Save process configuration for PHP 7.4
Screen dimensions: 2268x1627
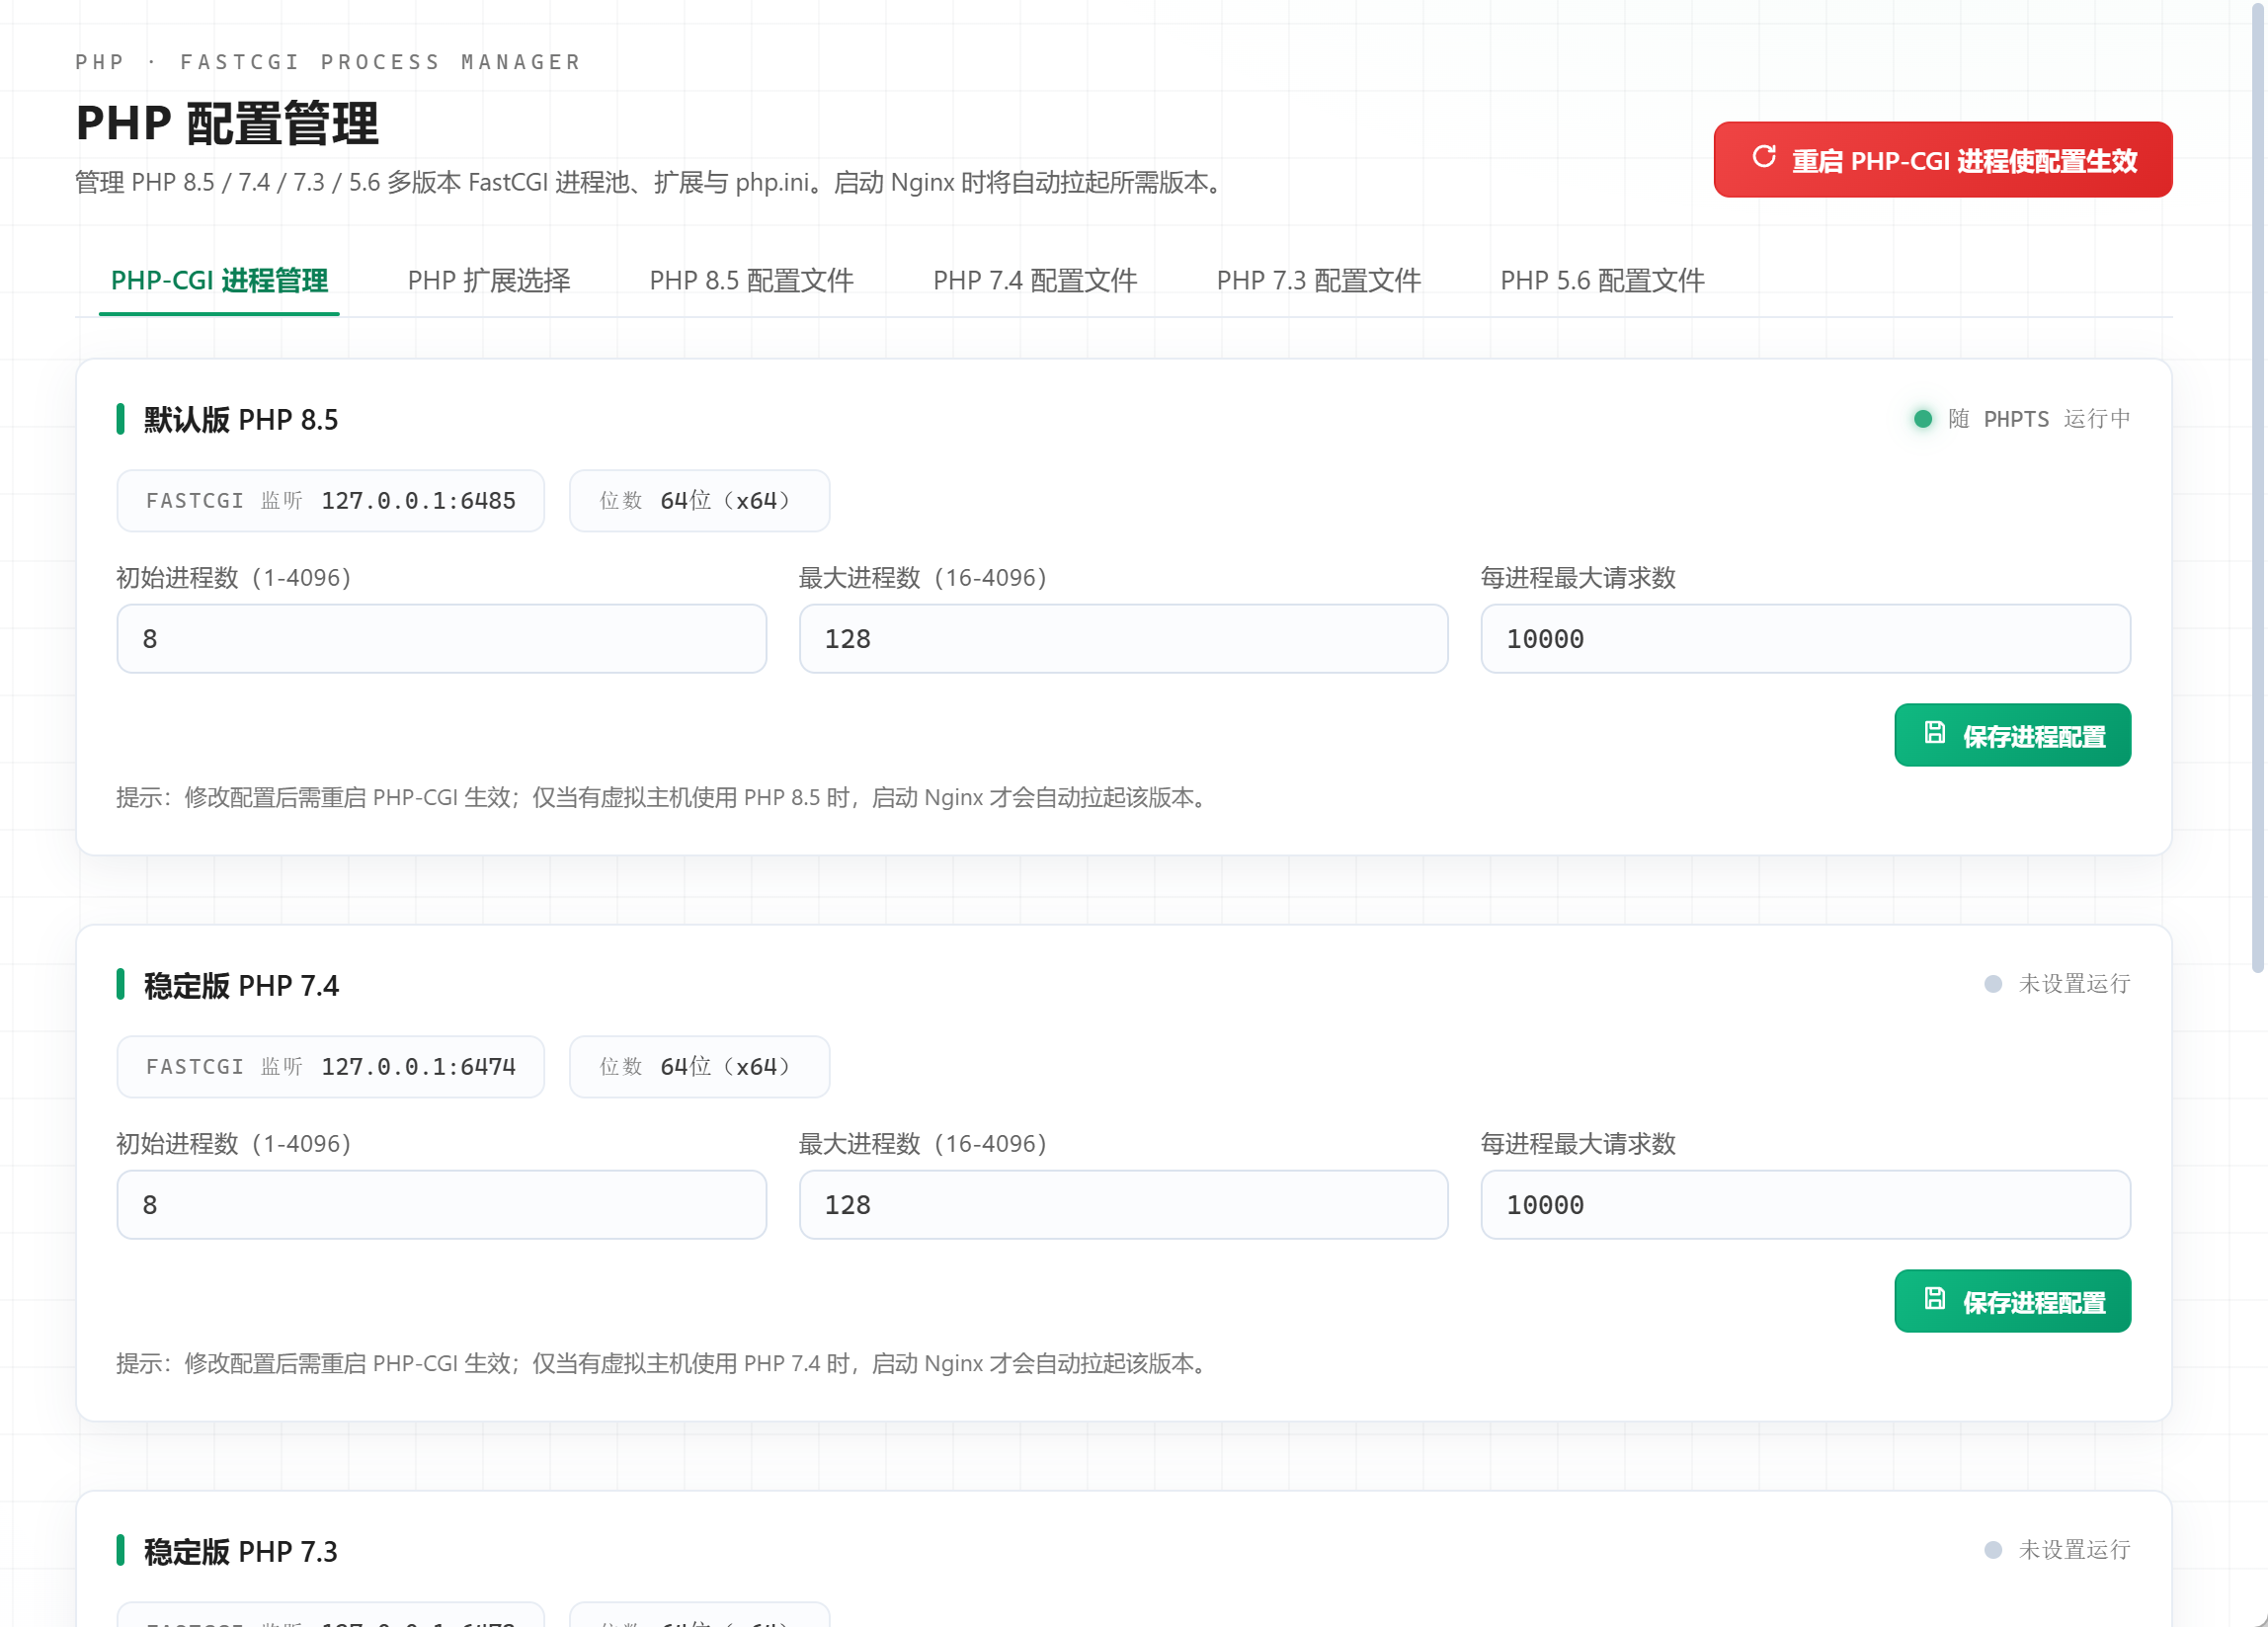(2012, 1301)
